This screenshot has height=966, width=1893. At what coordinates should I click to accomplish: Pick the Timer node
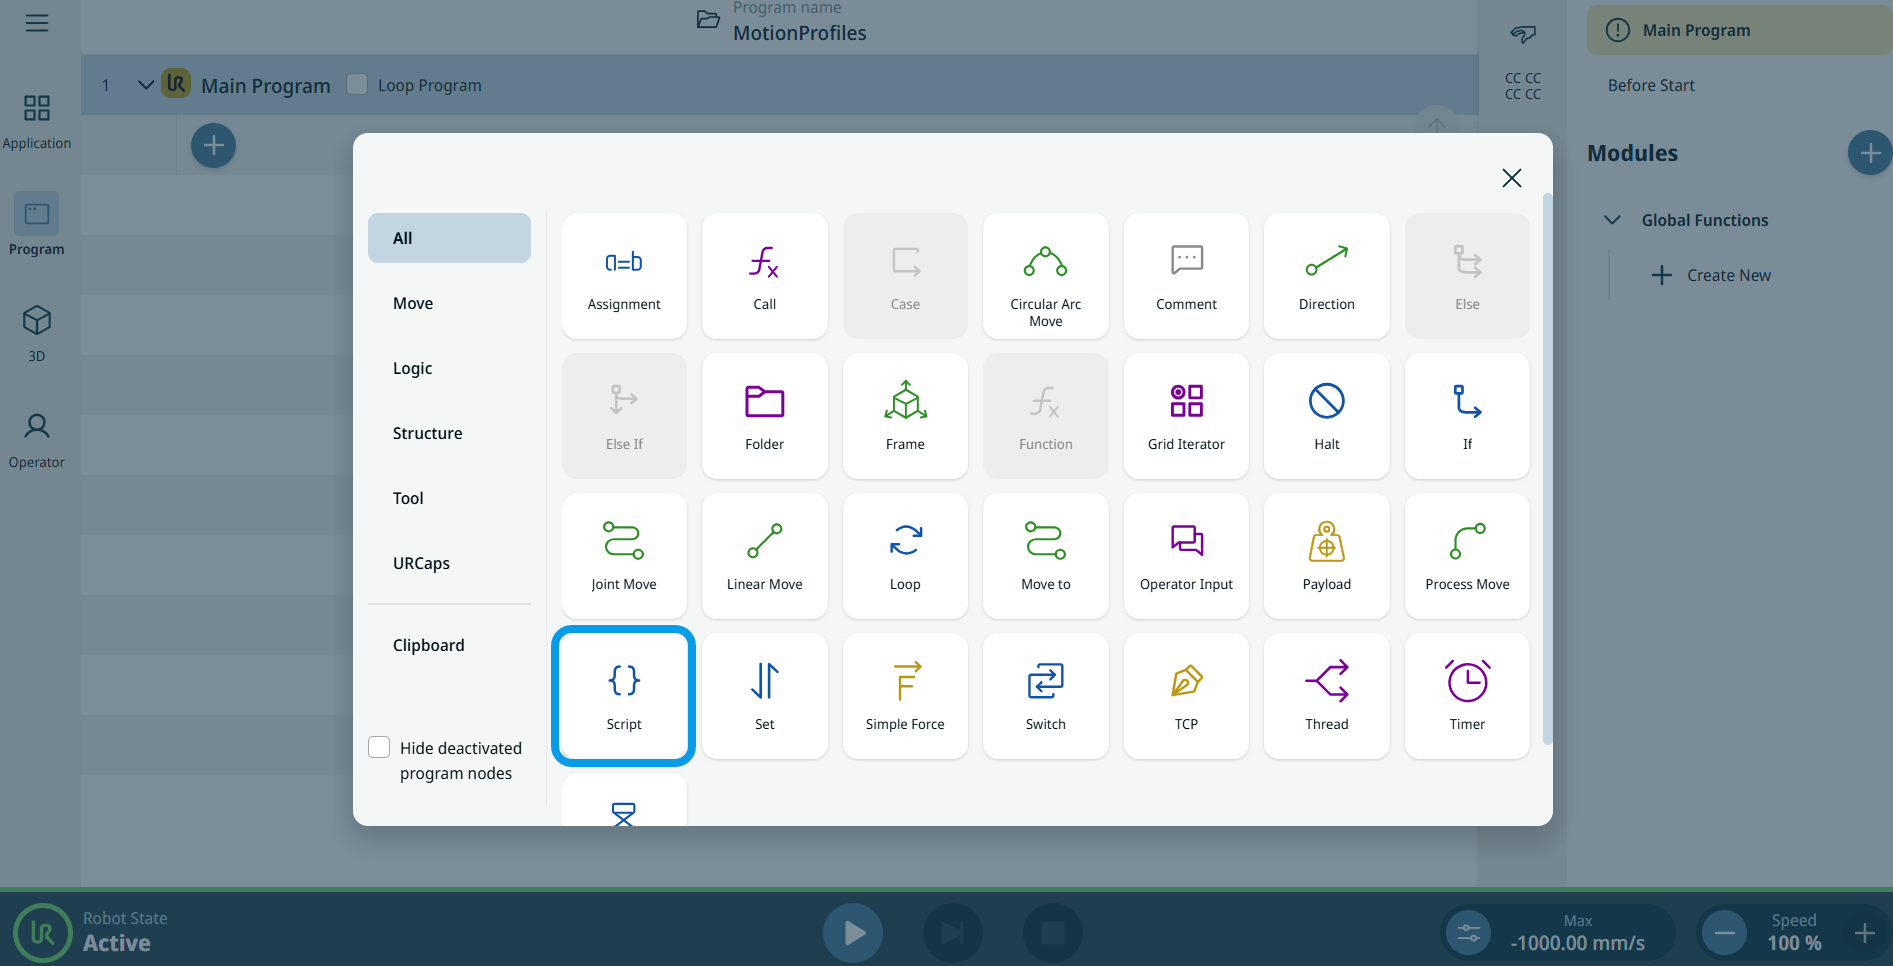coord(1467,695)
